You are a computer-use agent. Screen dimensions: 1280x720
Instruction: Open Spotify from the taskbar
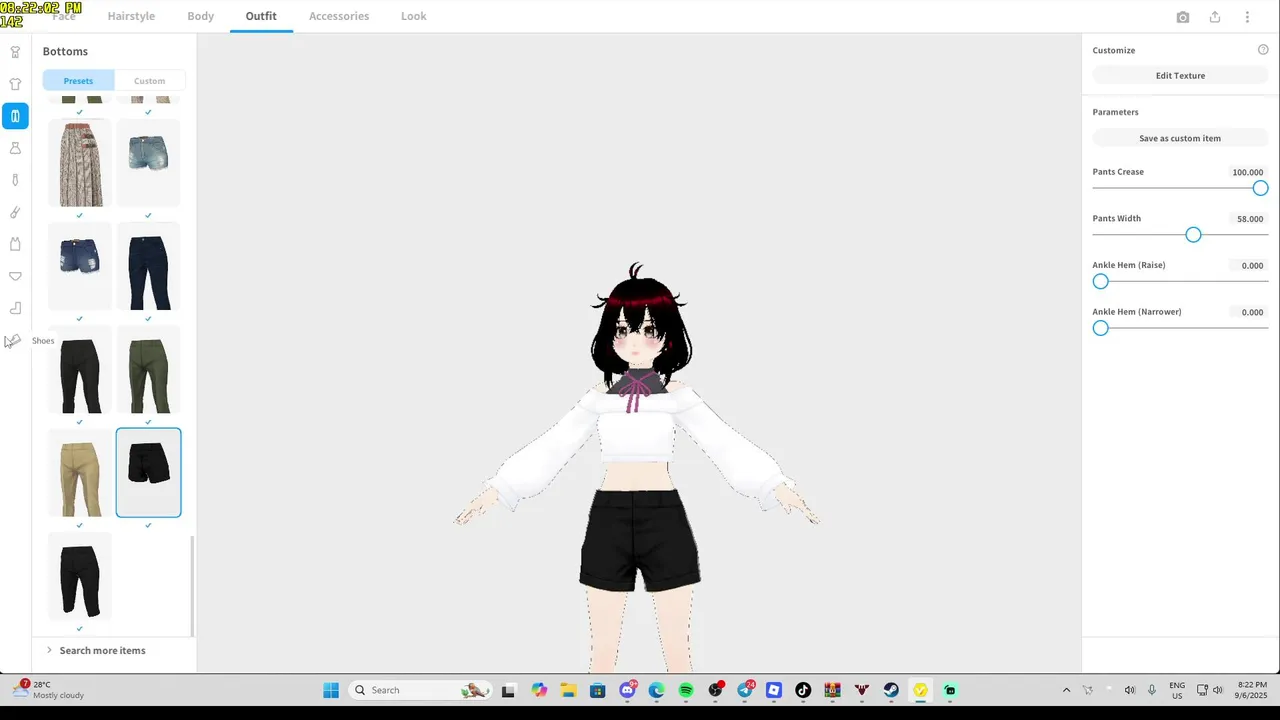click(x=686, y=690)
